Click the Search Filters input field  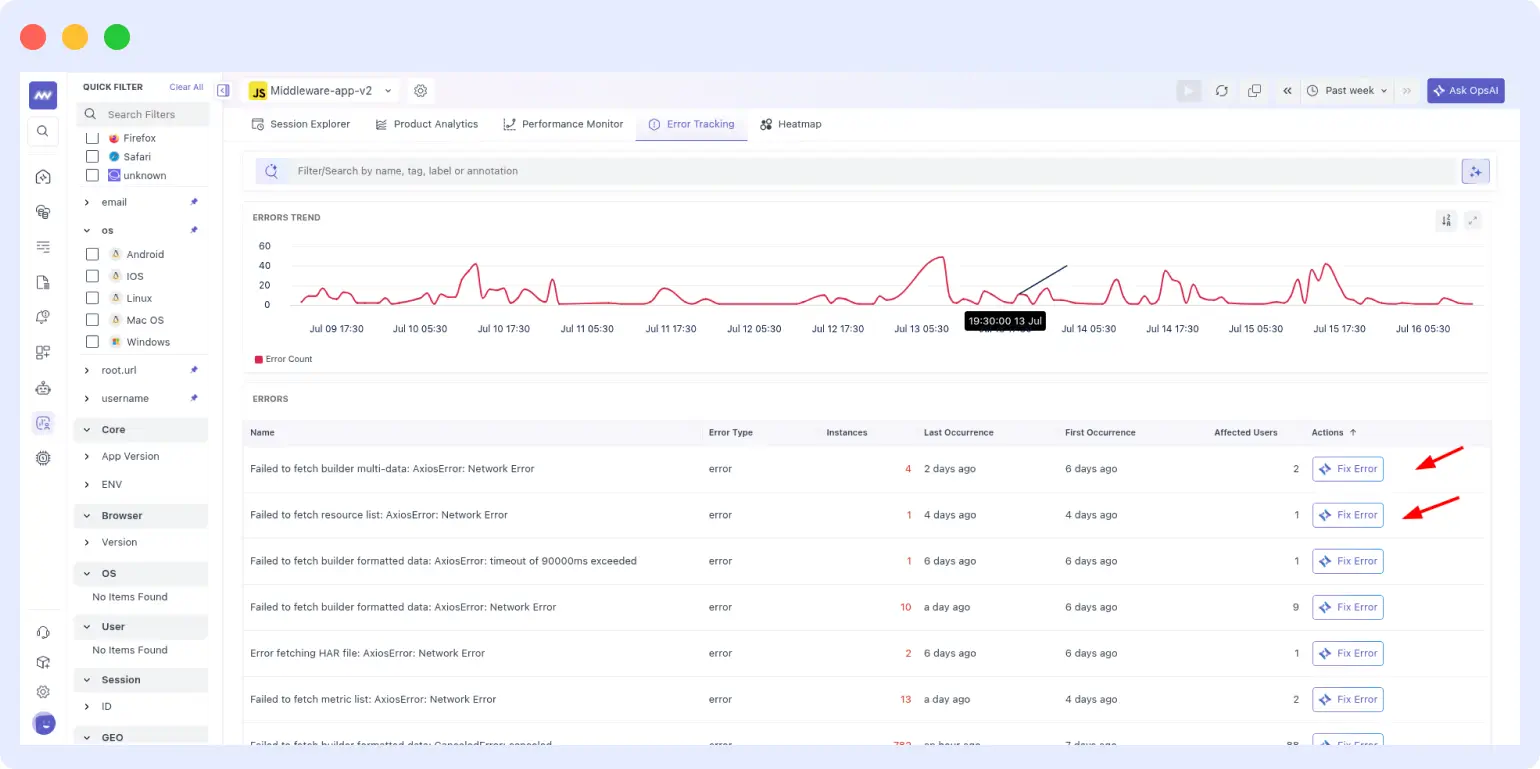143,114
